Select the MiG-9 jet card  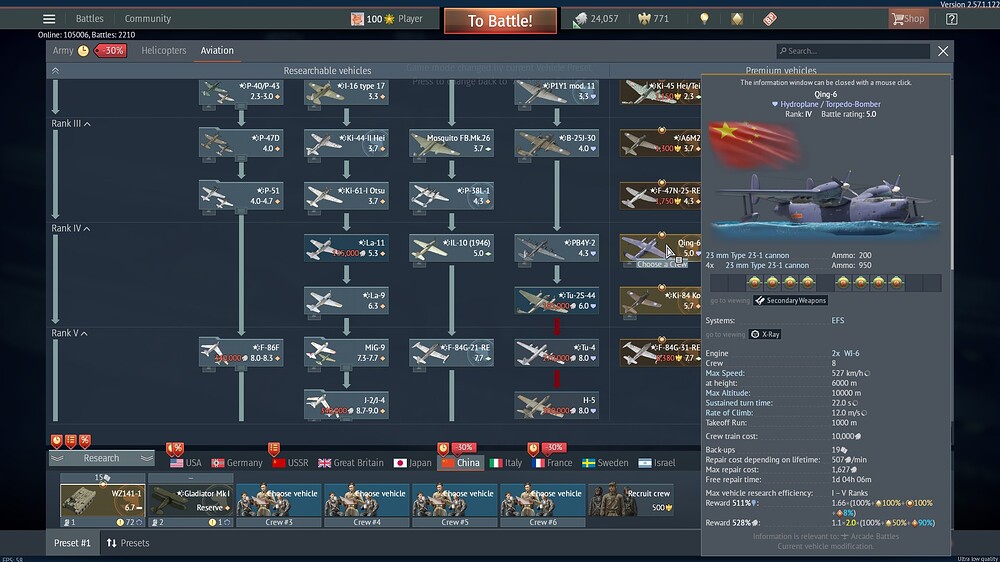pyautogui.click(x=346, y=352)
